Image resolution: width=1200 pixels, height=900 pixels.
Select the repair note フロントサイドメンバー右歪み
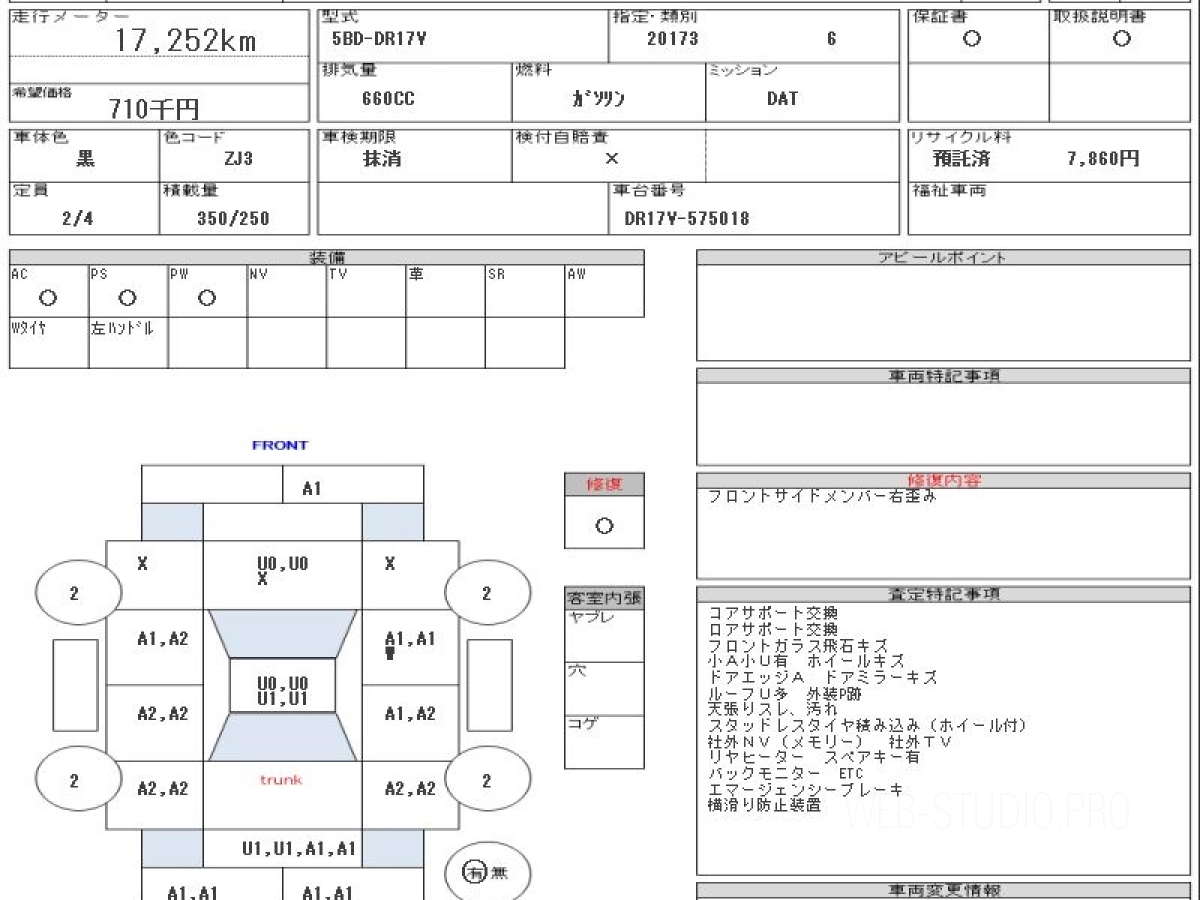(x=822, y=496)
